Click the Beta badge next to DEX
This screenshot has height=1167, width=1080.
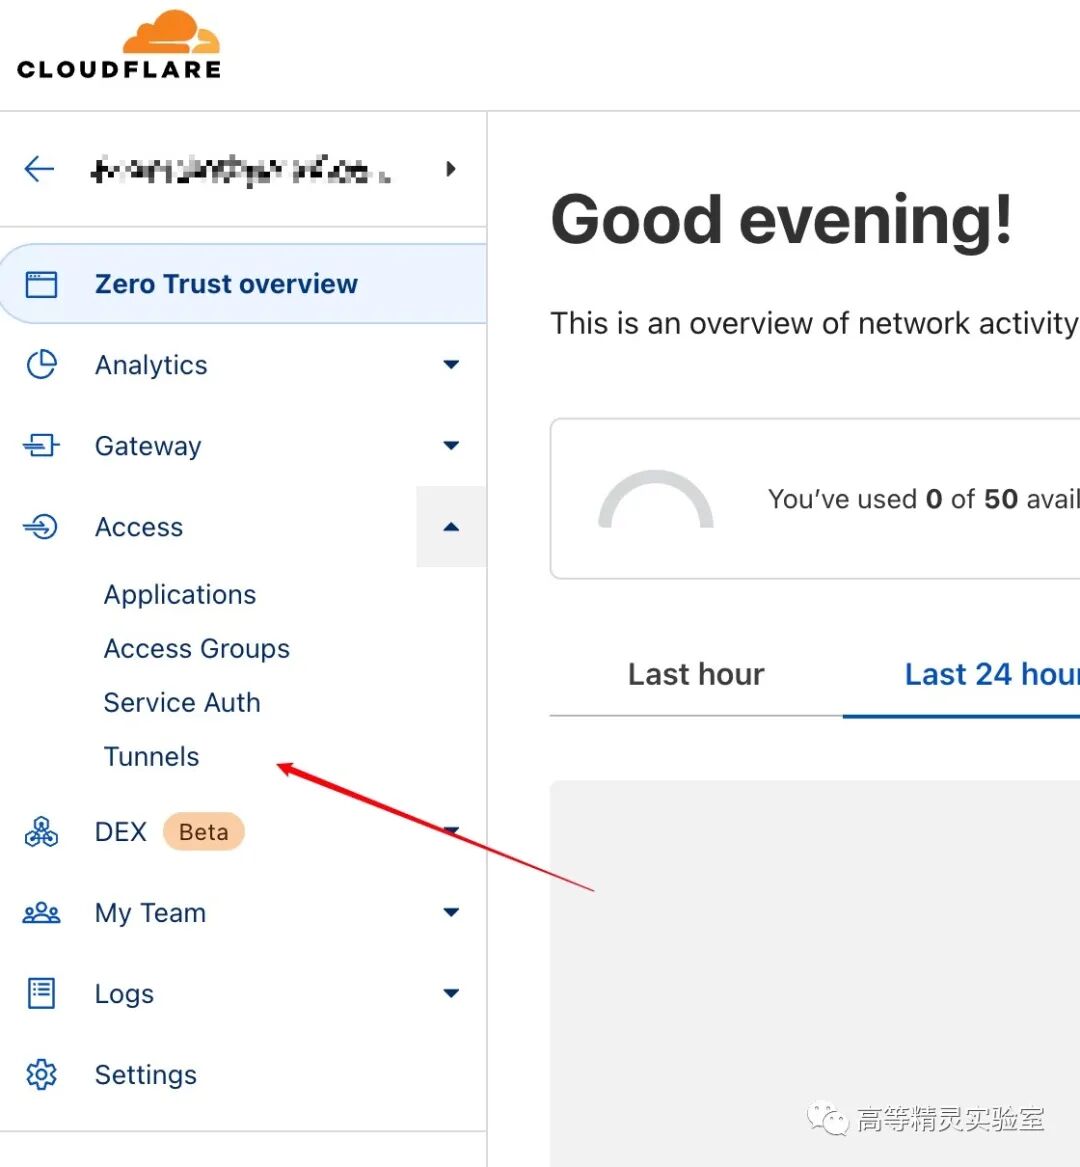click(203, 831)
